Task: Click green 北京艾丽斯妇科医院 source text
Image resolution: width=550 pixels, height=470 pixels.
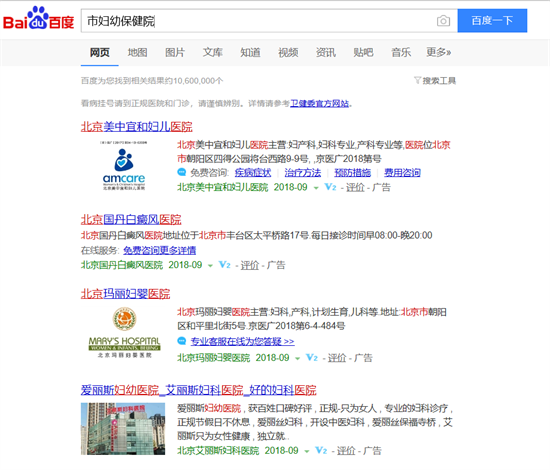Action: [x=218, y=451]
